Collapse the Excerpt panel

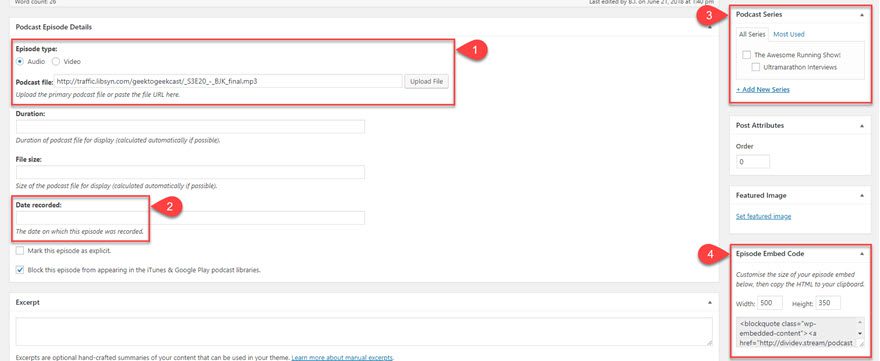(710, 302)
